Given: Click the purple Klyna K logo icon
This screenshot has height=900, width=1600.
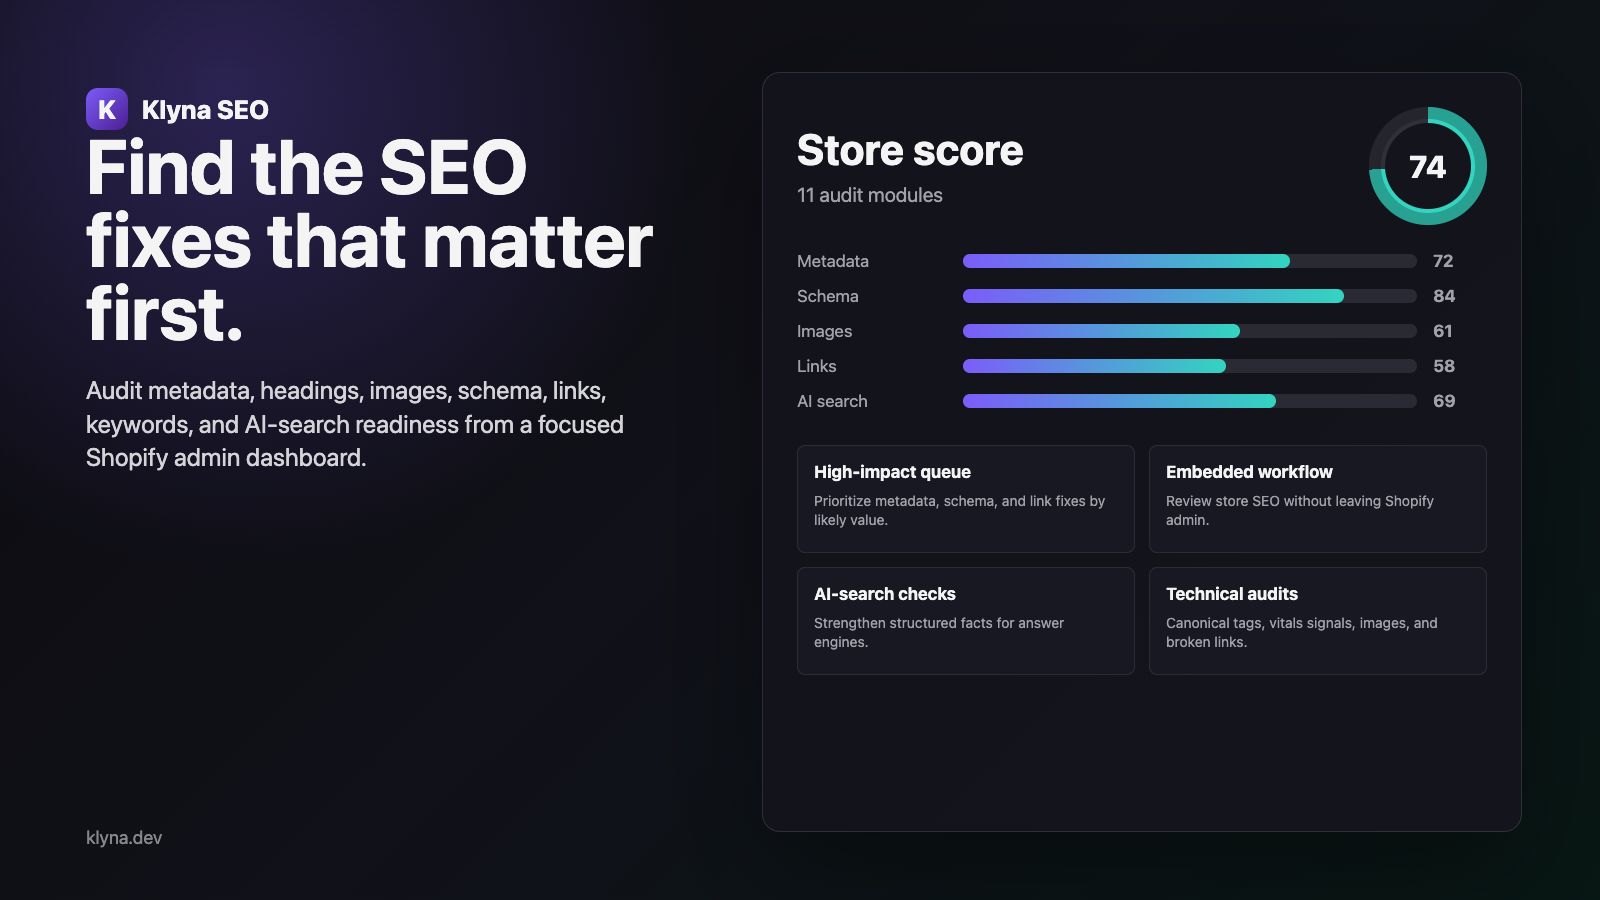Looking at the screenshot, I should (107, 109).
